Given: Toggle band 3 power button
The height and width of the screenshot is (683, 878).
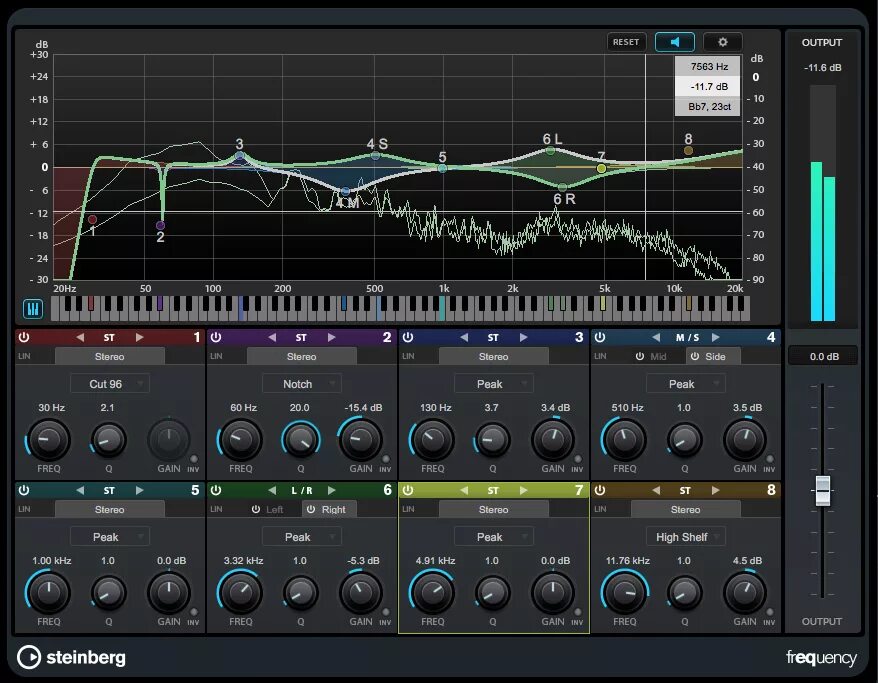Looking at the screenshot, I should 408,337.
